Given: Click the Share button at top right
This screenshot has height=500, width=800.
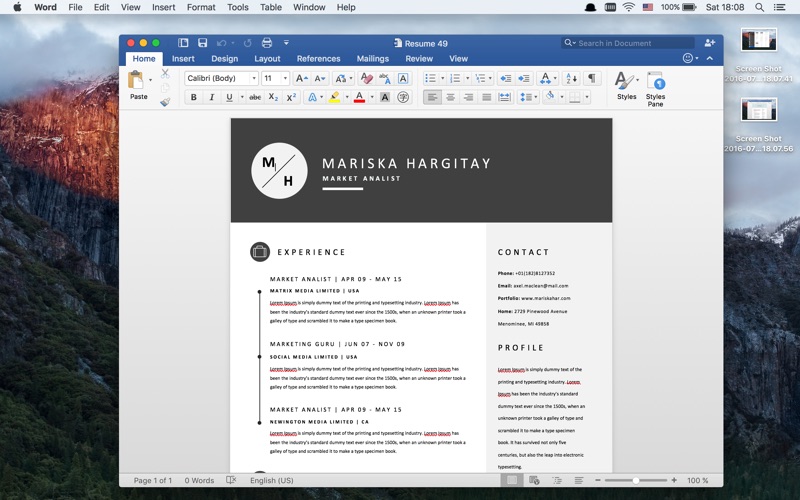Looking at the screenshot, I should (x=710, y=43).
